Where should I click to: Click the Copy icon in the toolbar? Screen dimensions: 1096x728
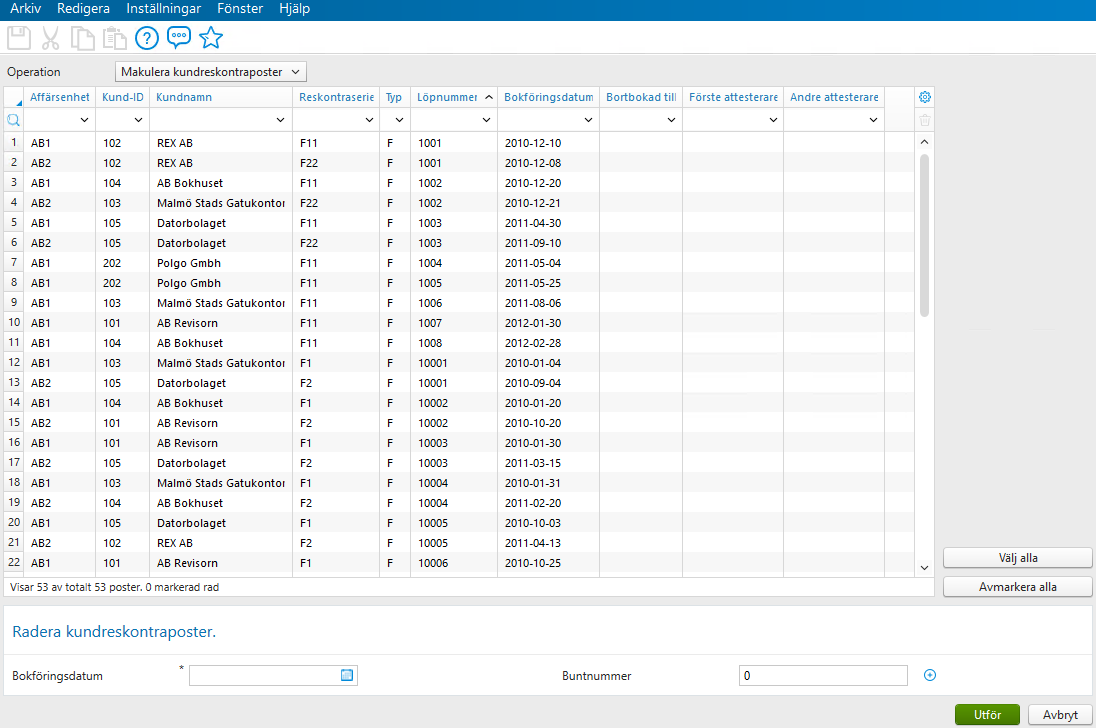83,38
